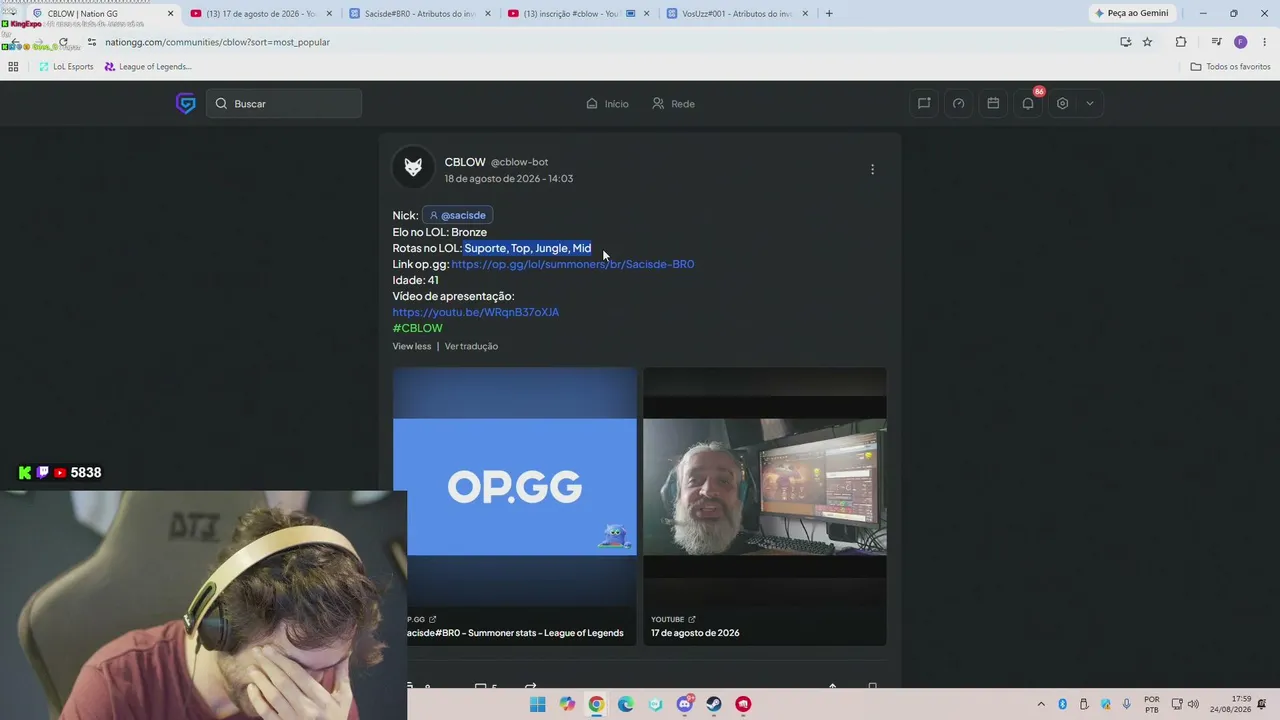Click the CBLOW fox avatar
1280x720 pixels.
413,167
